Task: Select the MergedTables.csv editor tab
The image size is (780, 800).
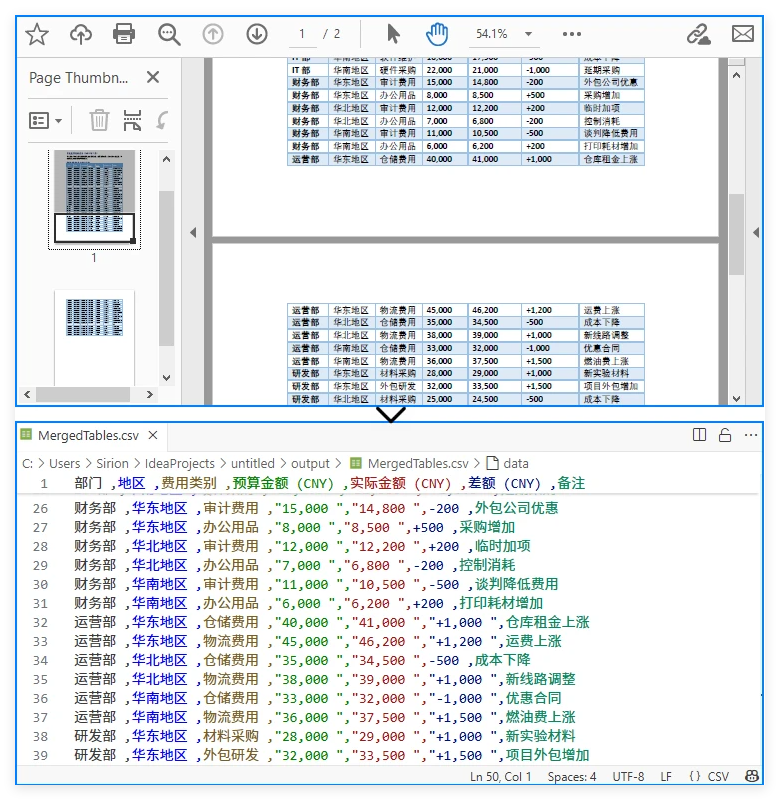Action: [x=88, y=435]
